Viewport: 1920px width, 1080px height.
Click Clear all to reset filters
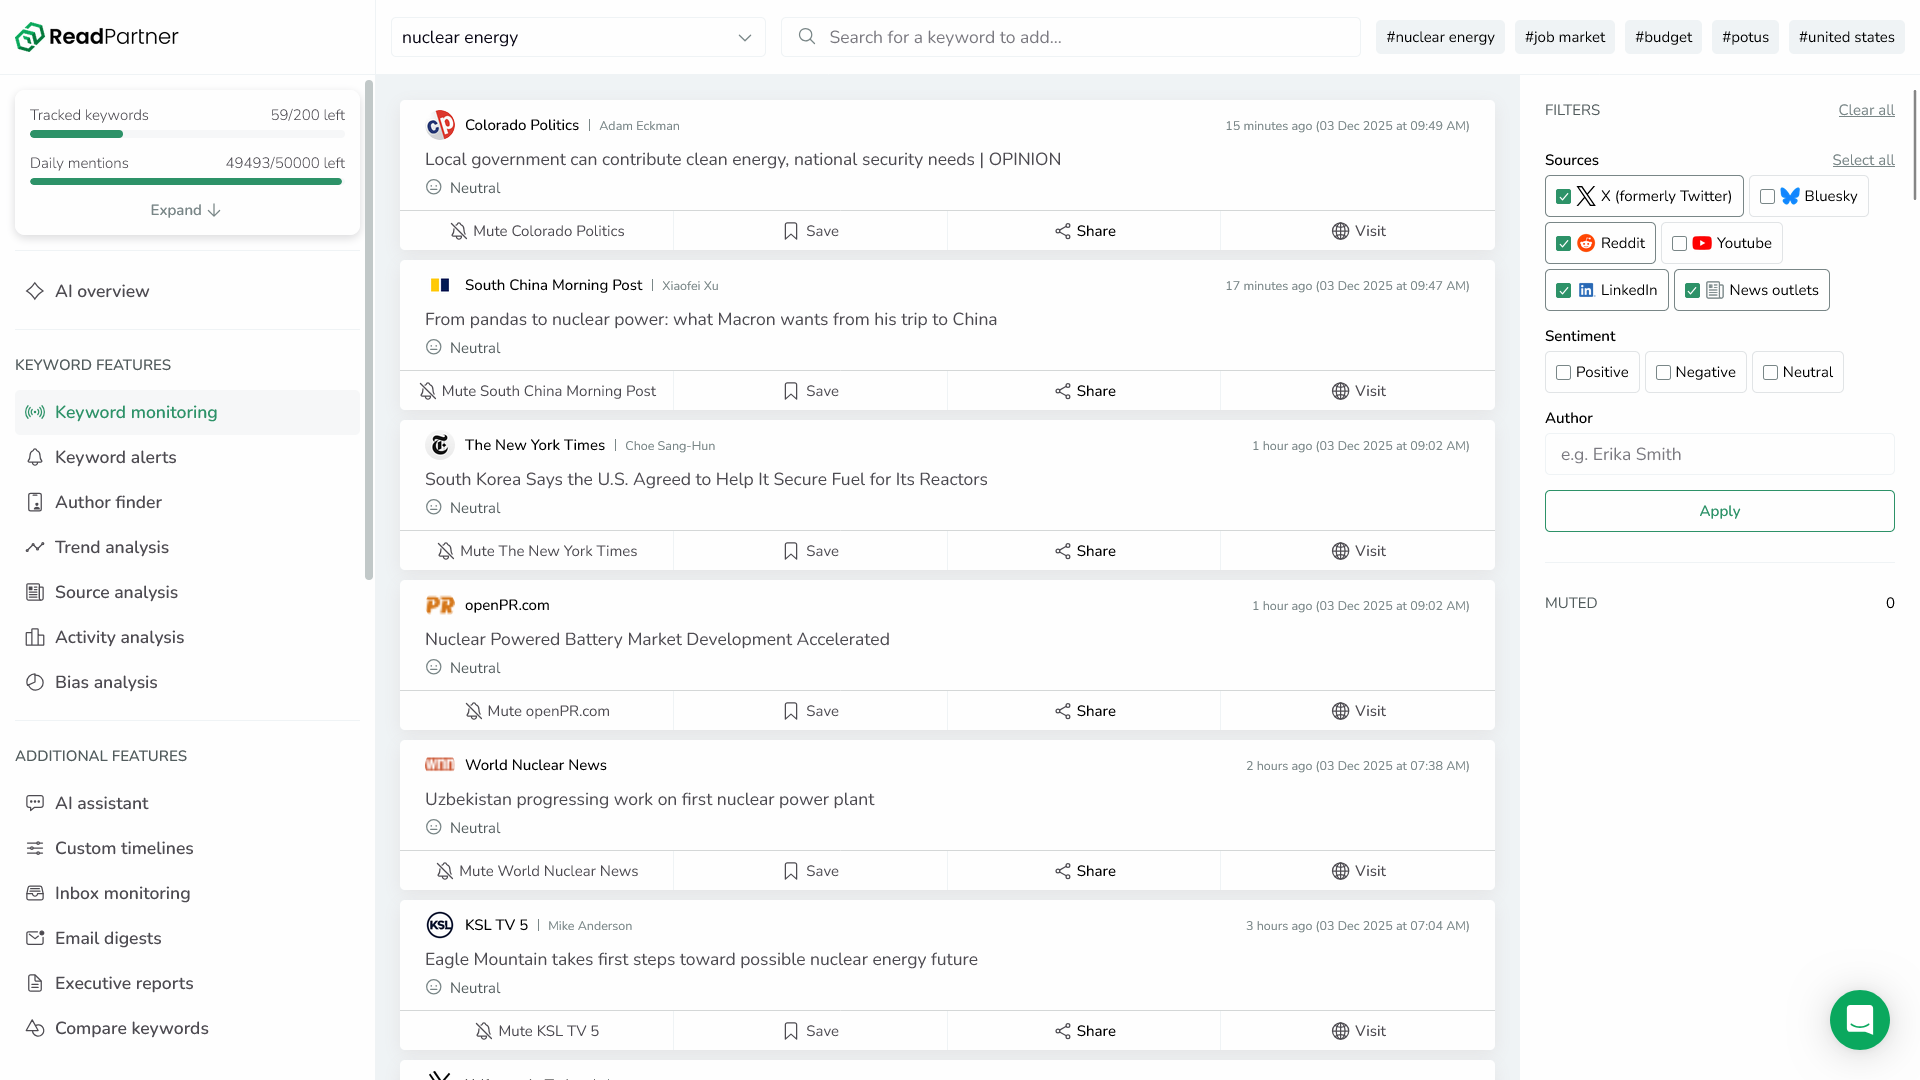click(1866, 110)
